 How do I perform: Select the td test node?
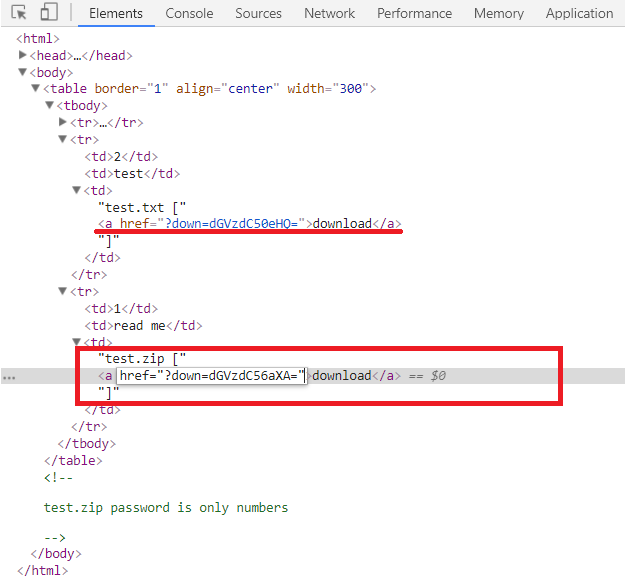[x=132, y=174]
